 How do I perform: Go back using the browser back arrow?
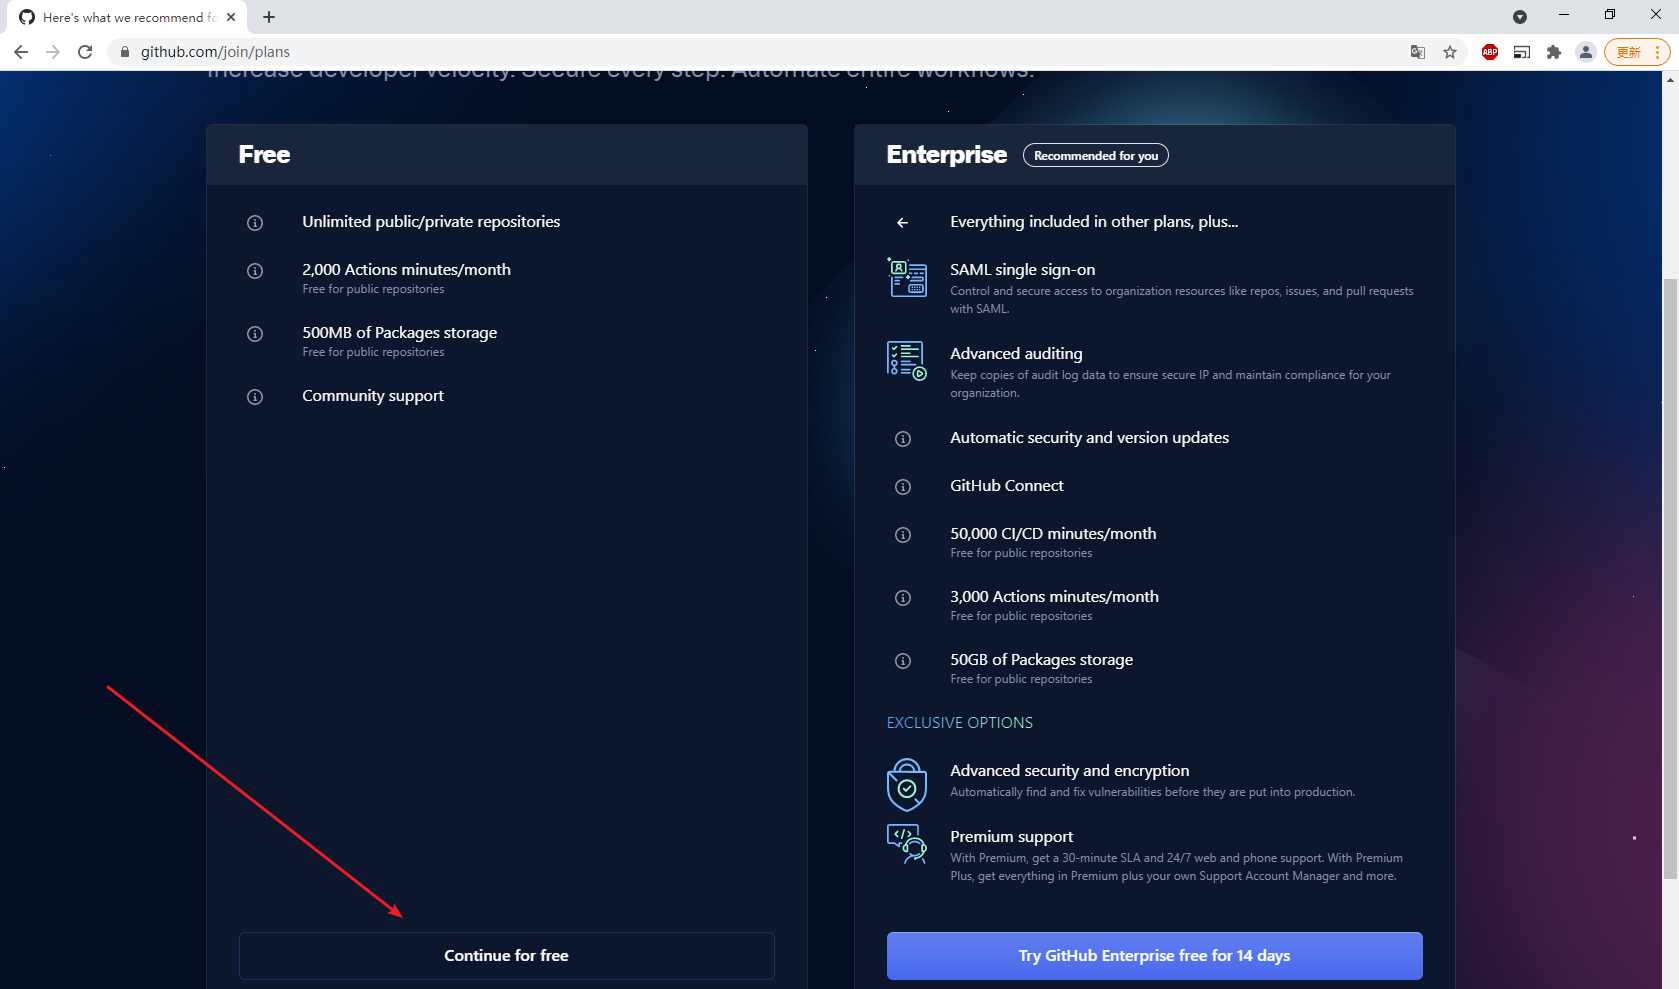click(21, 52)
